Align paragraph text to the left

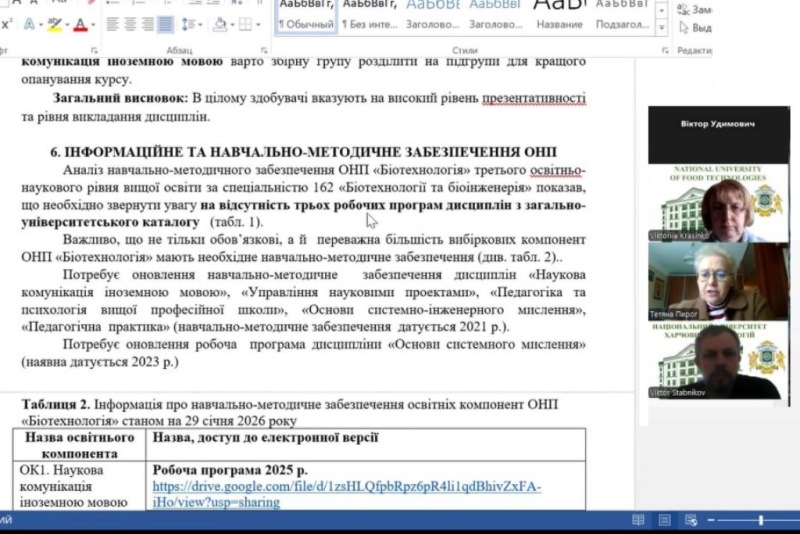tap(111, 24)
